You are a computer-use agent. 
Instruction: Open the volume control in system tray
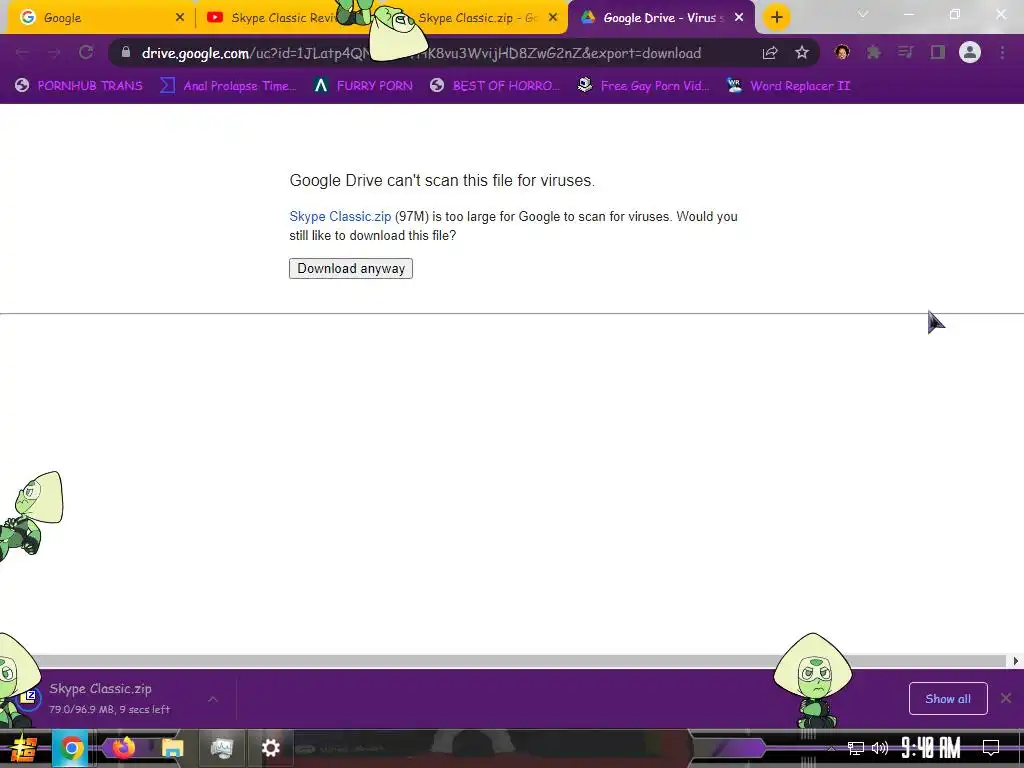pyautogui.click(x=880, y=748)
